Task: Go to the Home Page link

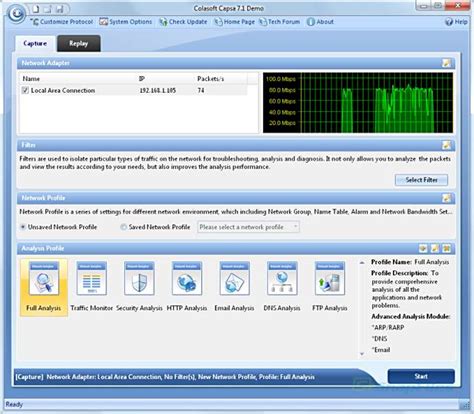Action: (x=234, y=22)
